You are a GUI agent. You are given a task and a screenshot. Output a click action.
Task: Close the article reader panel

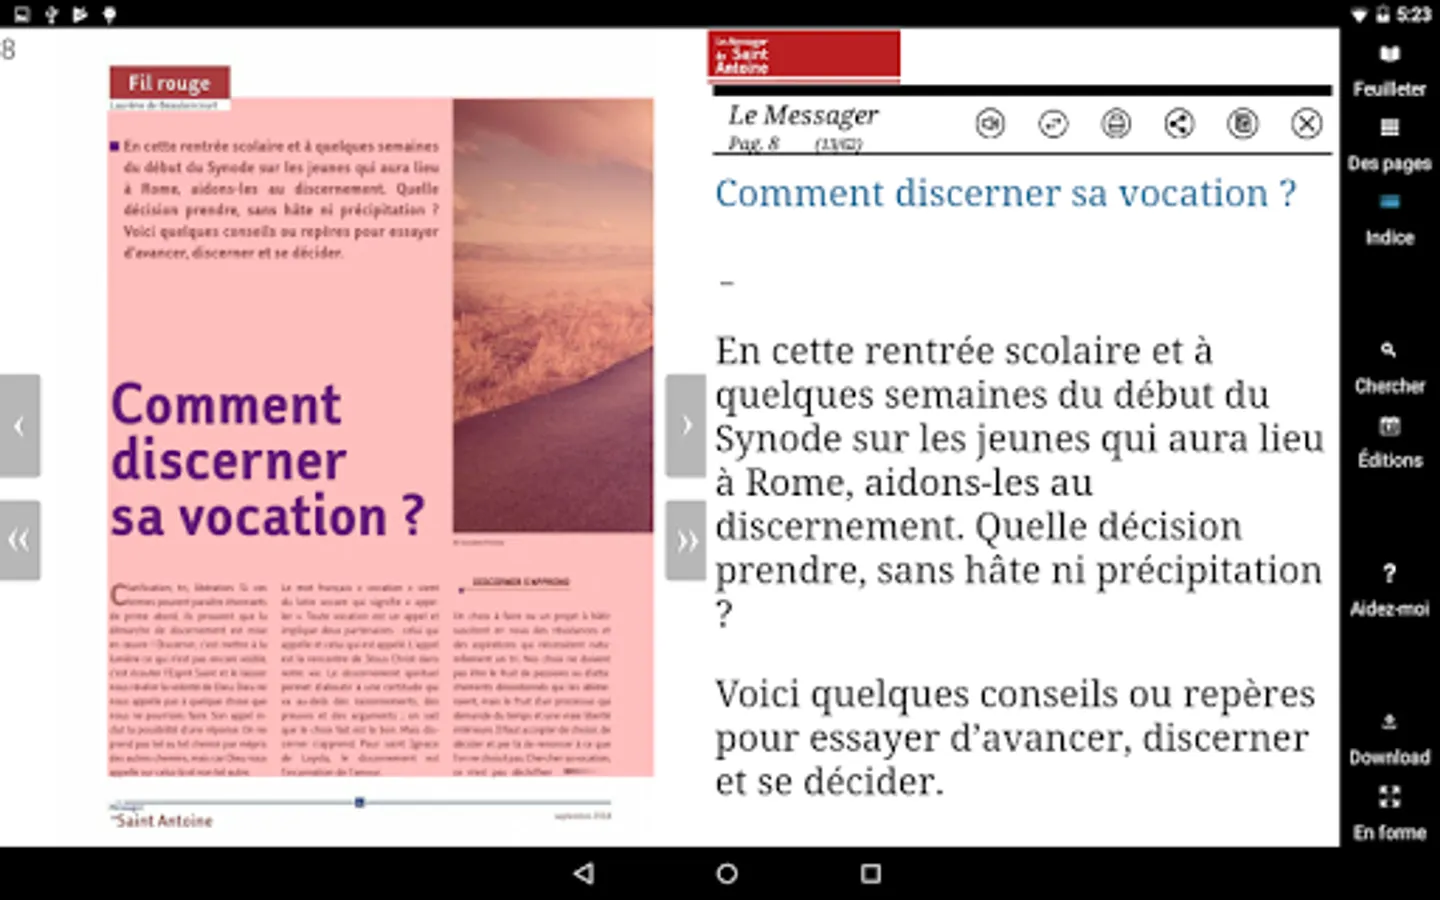tap(1306, 123)
